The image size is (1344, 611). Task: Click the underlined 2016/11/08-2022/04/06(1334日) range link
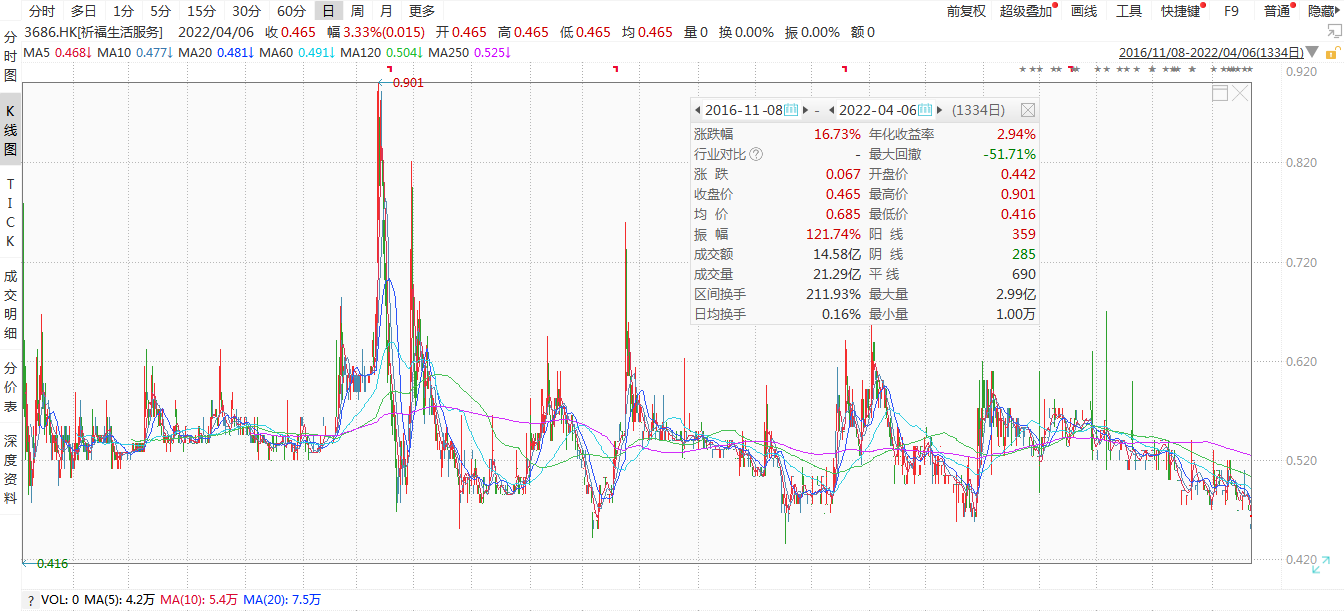coord(1211,52)
